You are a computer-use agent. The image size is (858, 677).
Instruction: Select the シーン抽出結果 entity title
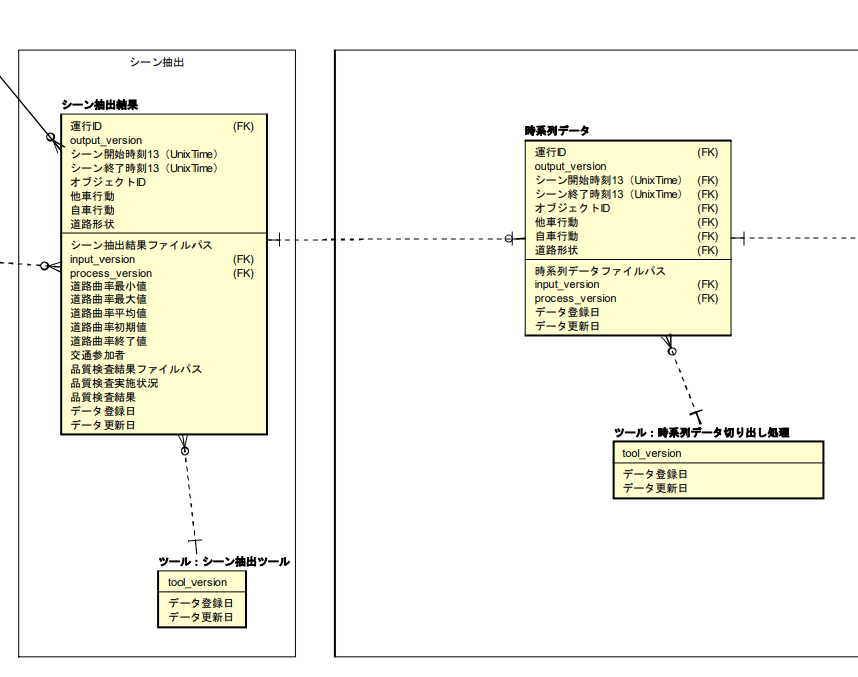coord(99,104)
